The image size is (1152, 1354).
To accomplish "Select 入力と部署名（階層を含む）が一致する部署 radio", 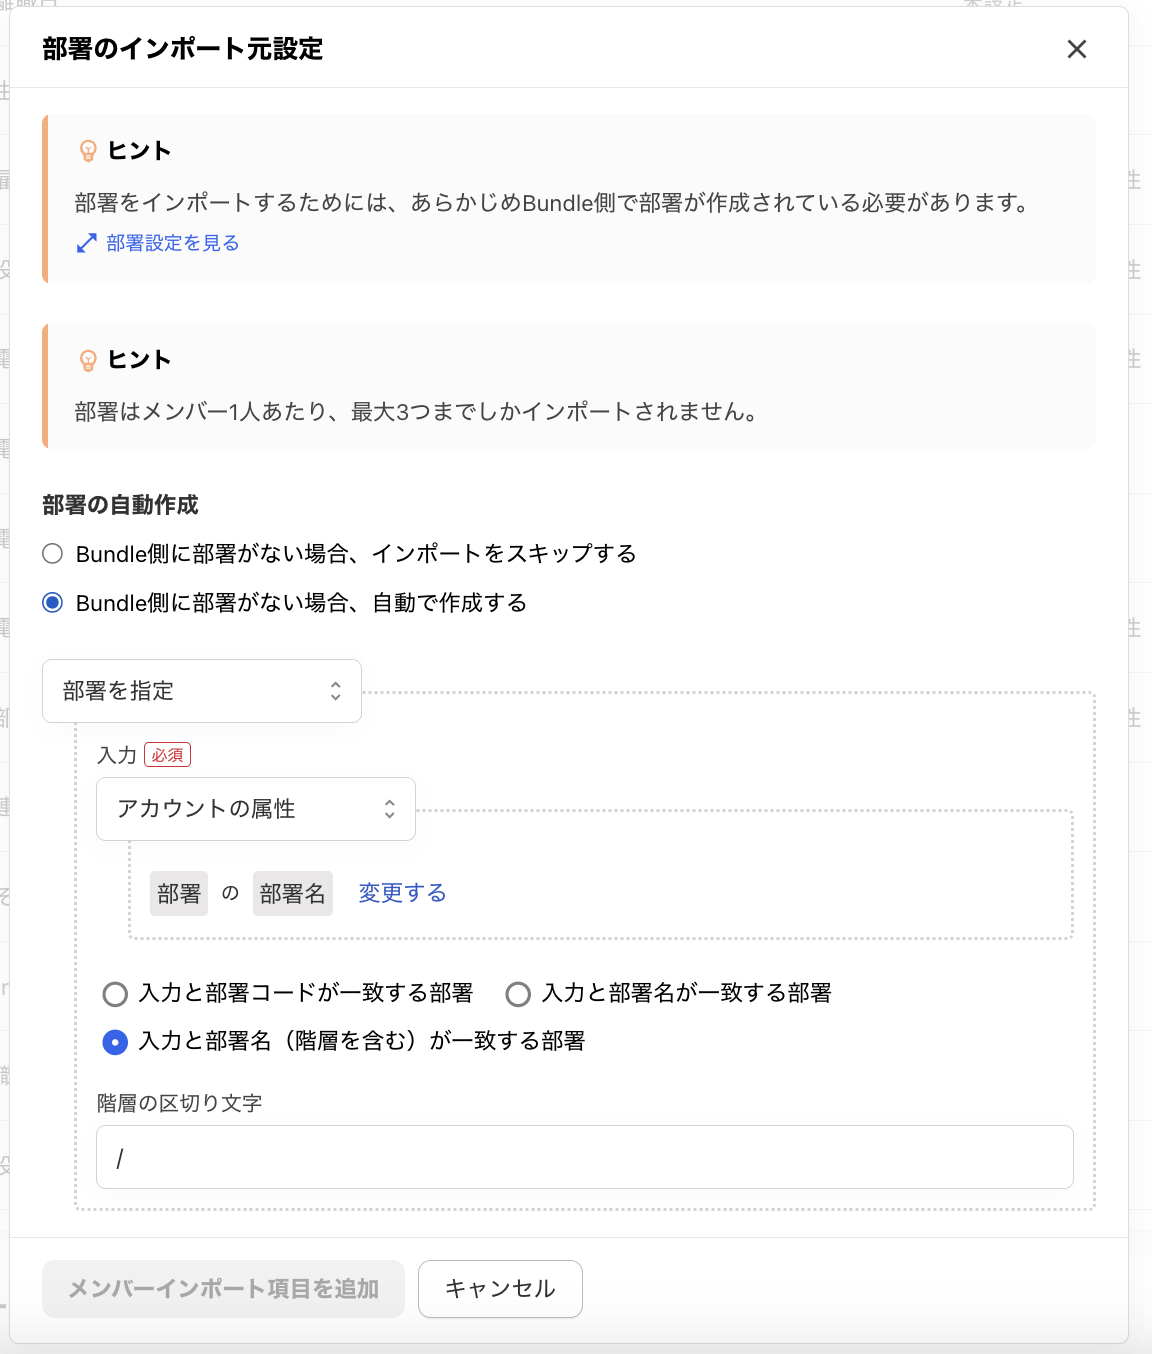I will [116, 1042].
